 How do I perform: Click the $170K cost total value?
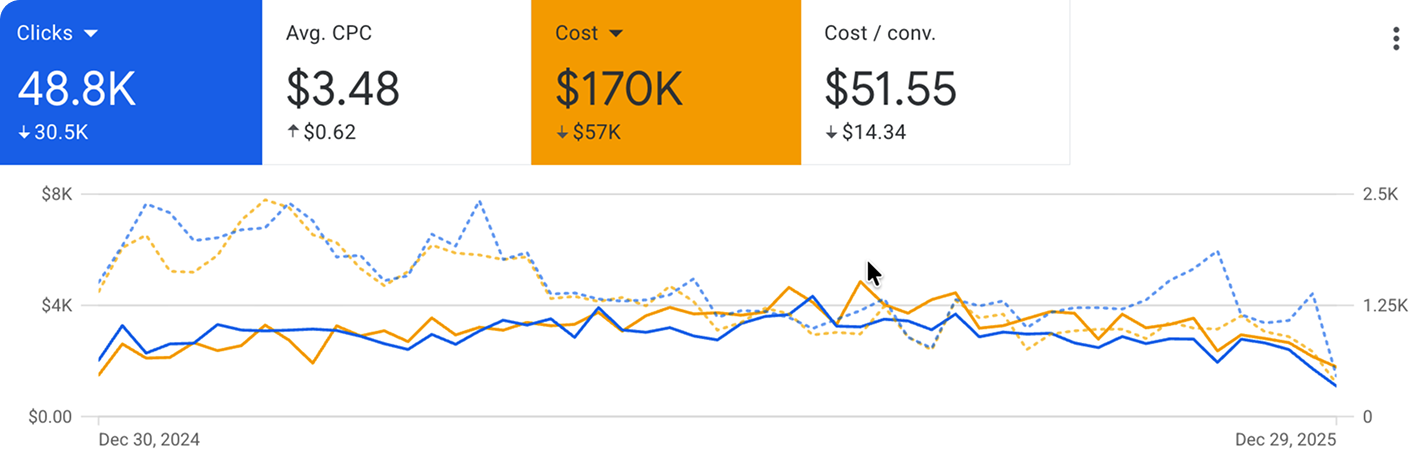click(x=619, y=89)
